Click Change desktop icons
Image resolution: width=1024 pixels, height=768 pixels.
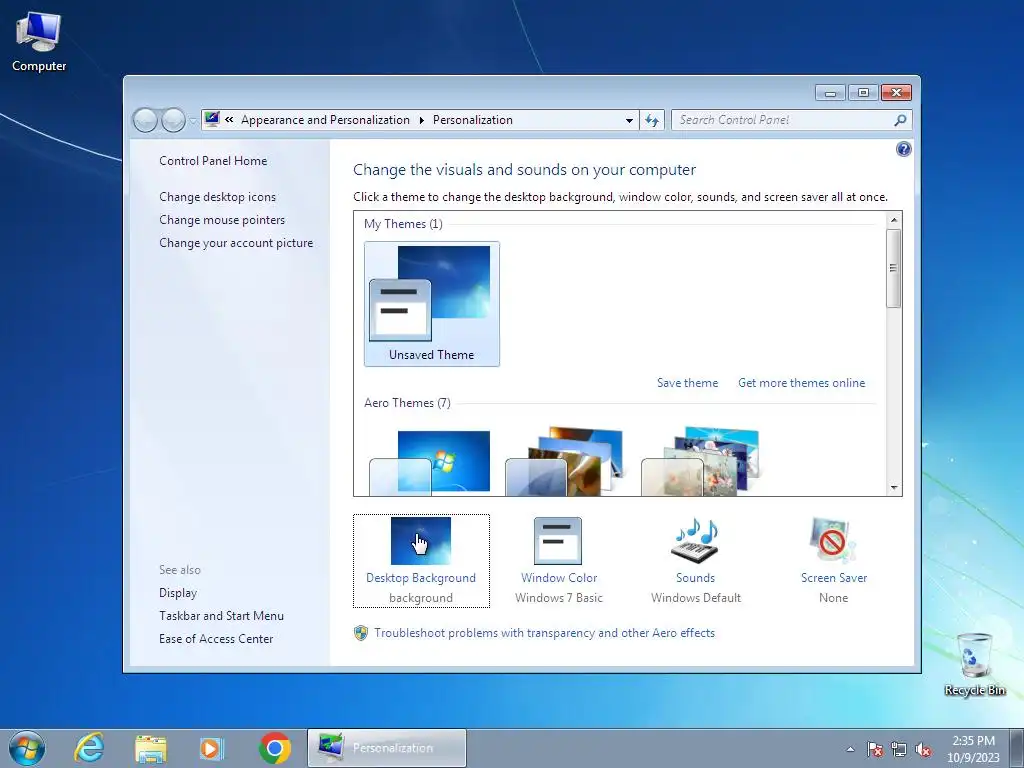tap(217, 197)
